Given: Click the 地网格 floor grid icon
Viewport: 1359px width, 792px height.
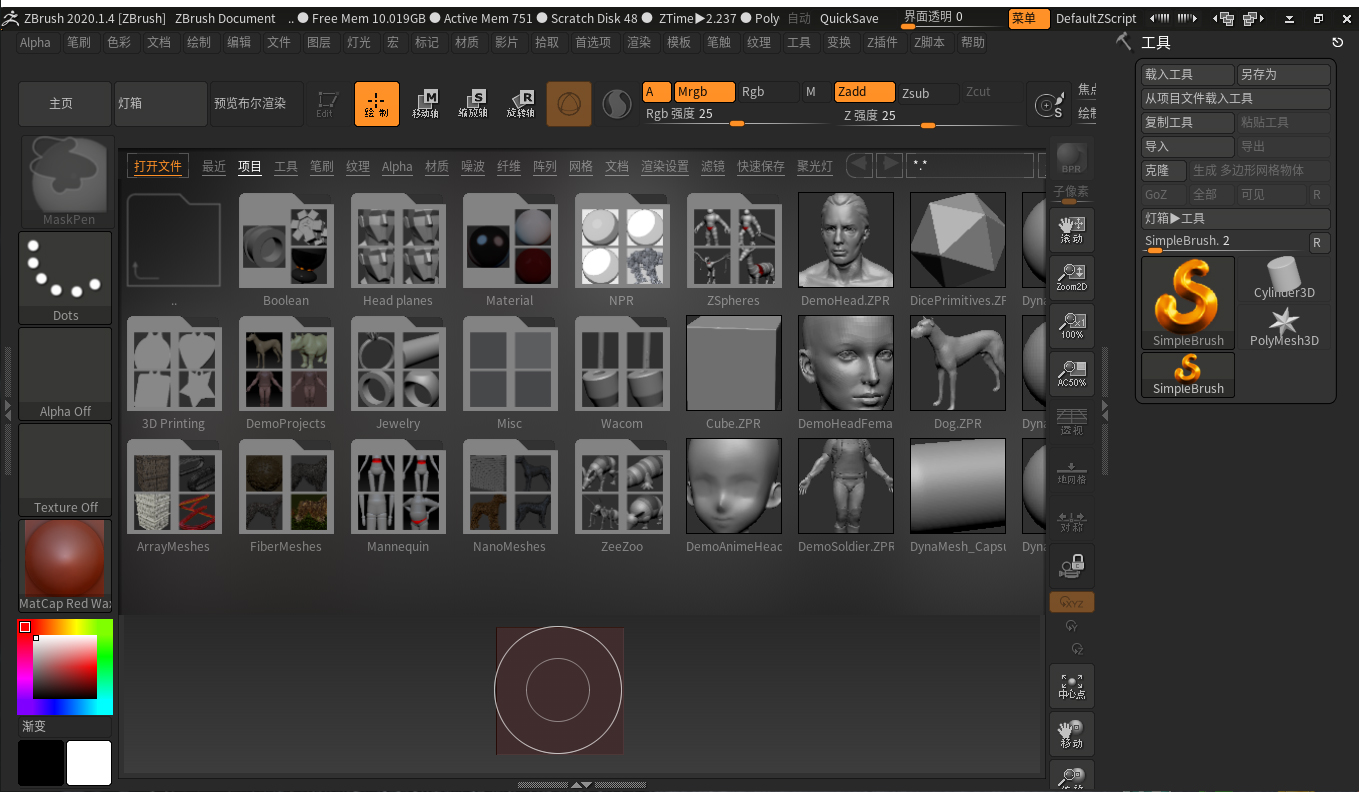Looking at the screenshot, I should click(x=1071, y=470).
